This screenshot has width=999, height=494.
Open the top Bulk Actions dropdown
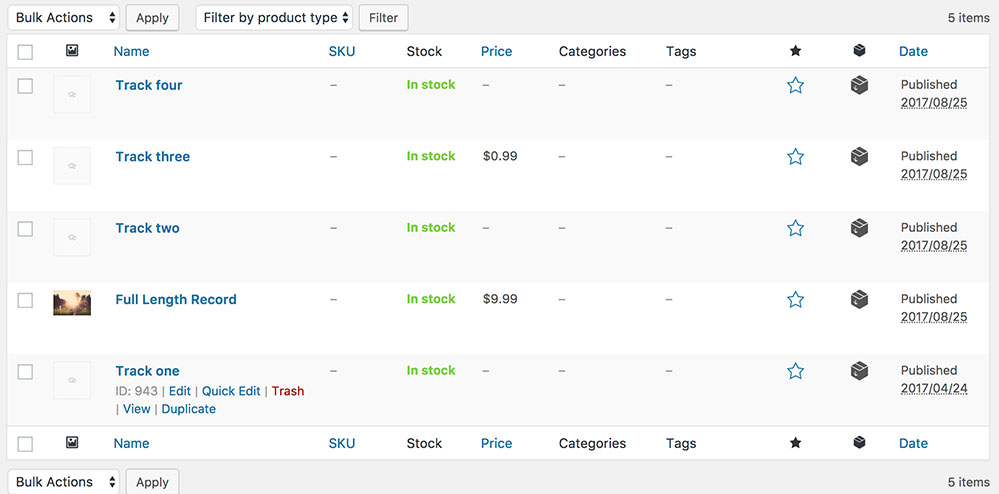(64, 18)
